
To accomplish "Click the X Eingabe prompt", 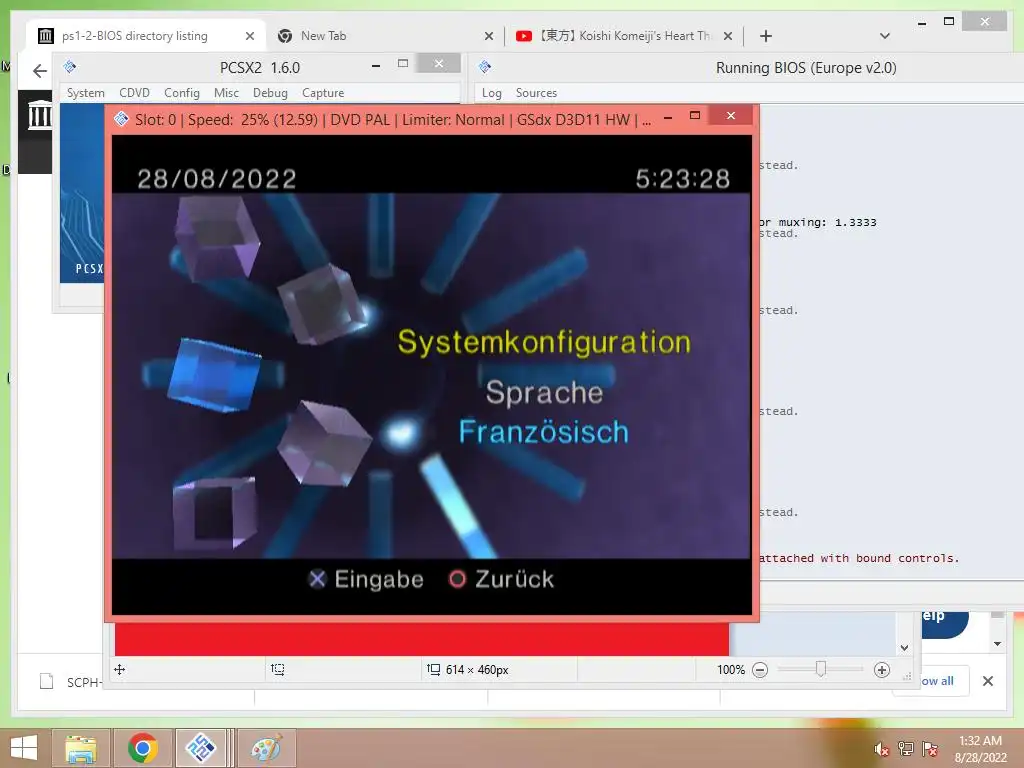I will [366, 579].
